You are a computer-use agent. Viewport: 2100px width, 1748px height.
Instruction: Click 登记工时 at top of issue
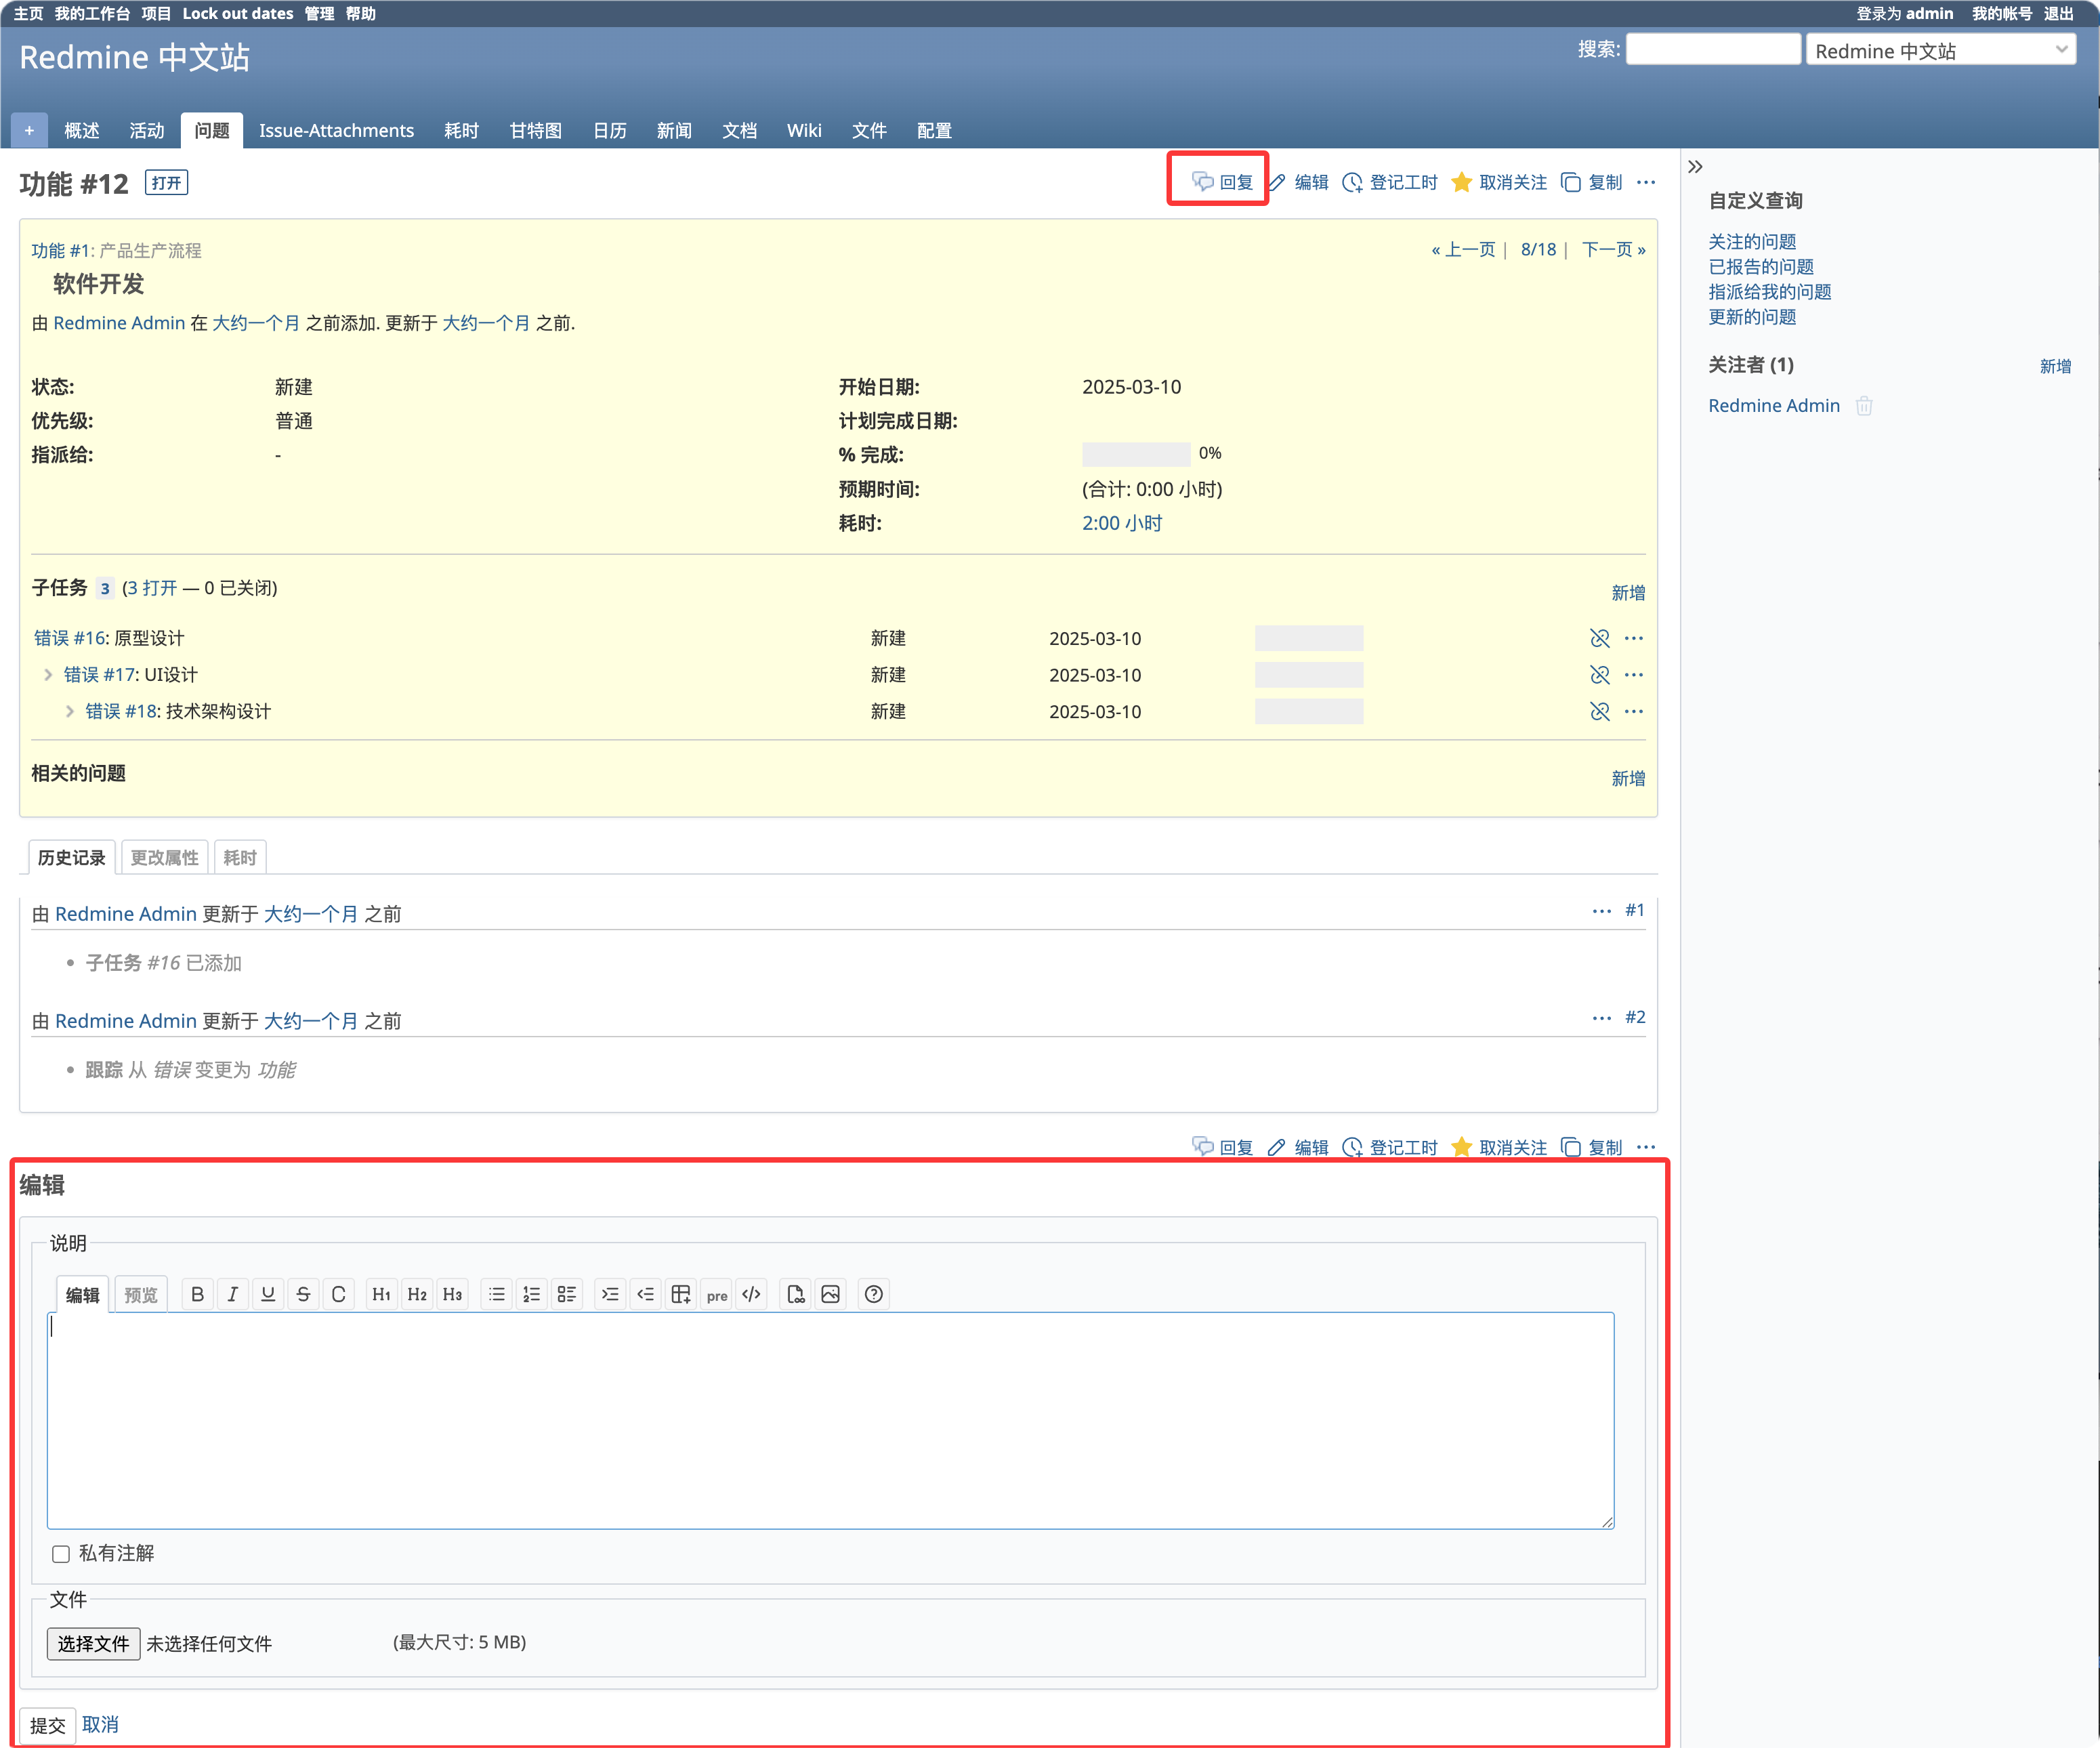coord(1389,182)
